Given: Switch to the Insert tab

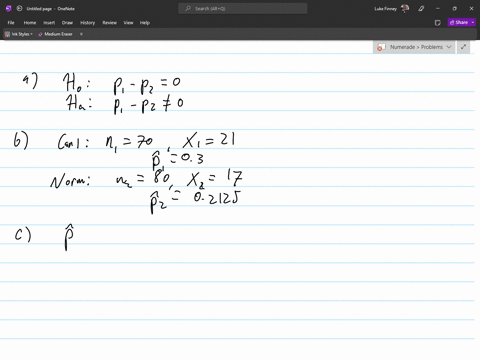Looking at the screenshot, I should [x=49, y=23].
